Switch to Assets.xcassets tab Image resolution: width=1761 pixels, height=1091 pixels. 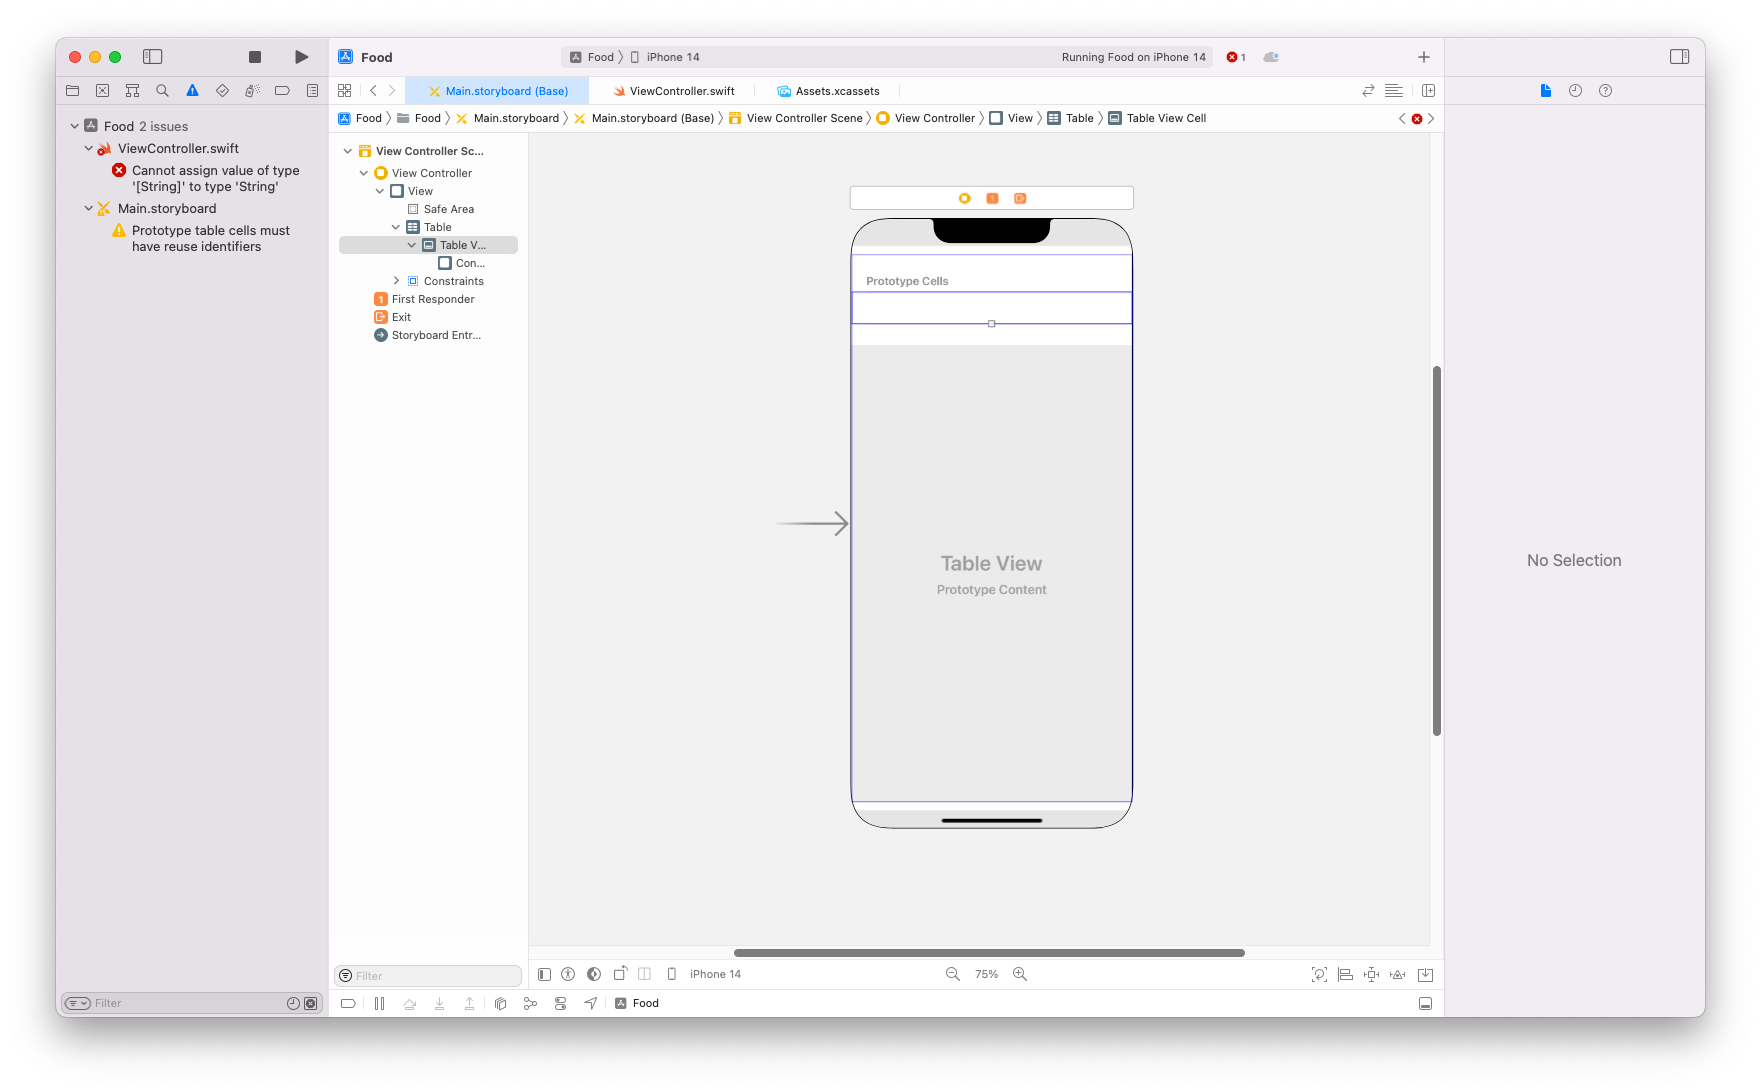pos(829,91)
